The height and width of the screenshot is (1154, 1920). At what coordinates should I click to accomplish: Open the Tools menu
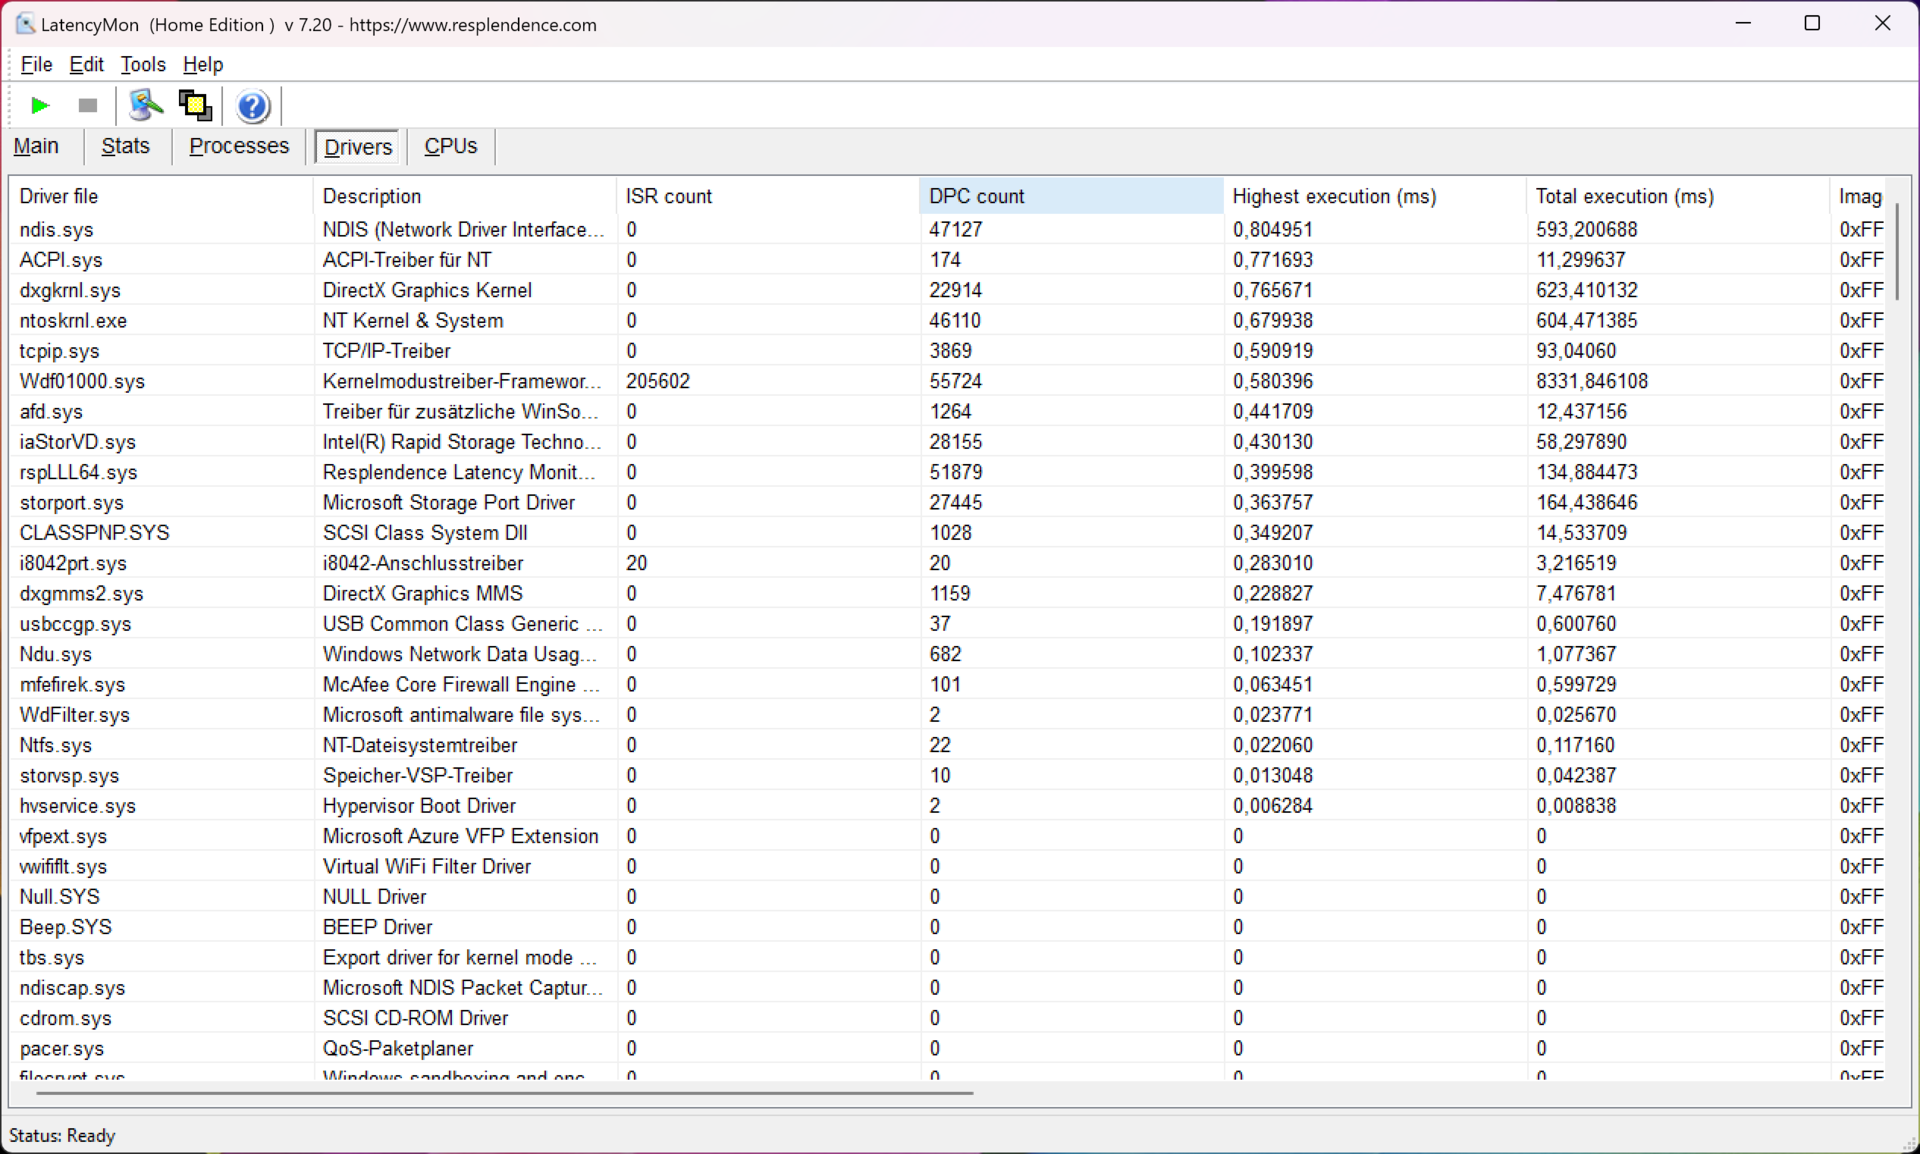tap(143, 65)
